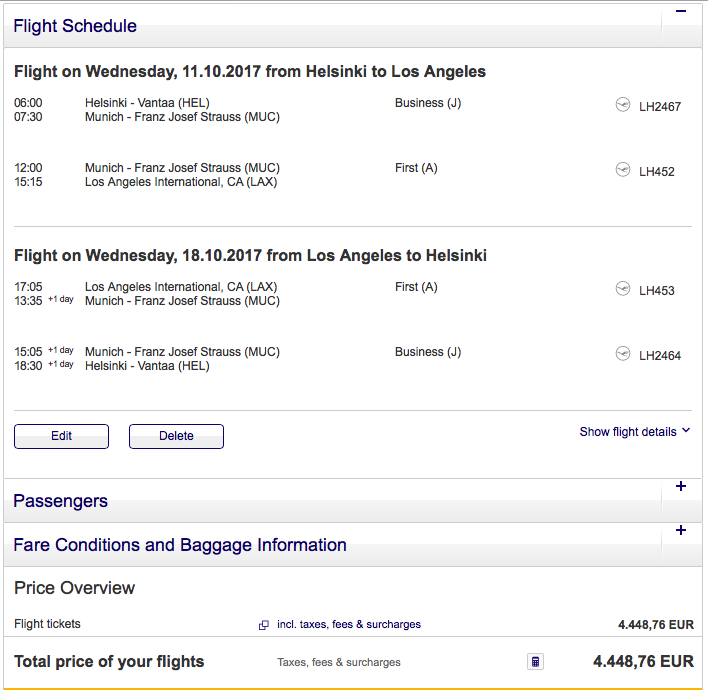Select flight number LH2464
Viewport: 708px width, 695px height.
click(660, 355)
